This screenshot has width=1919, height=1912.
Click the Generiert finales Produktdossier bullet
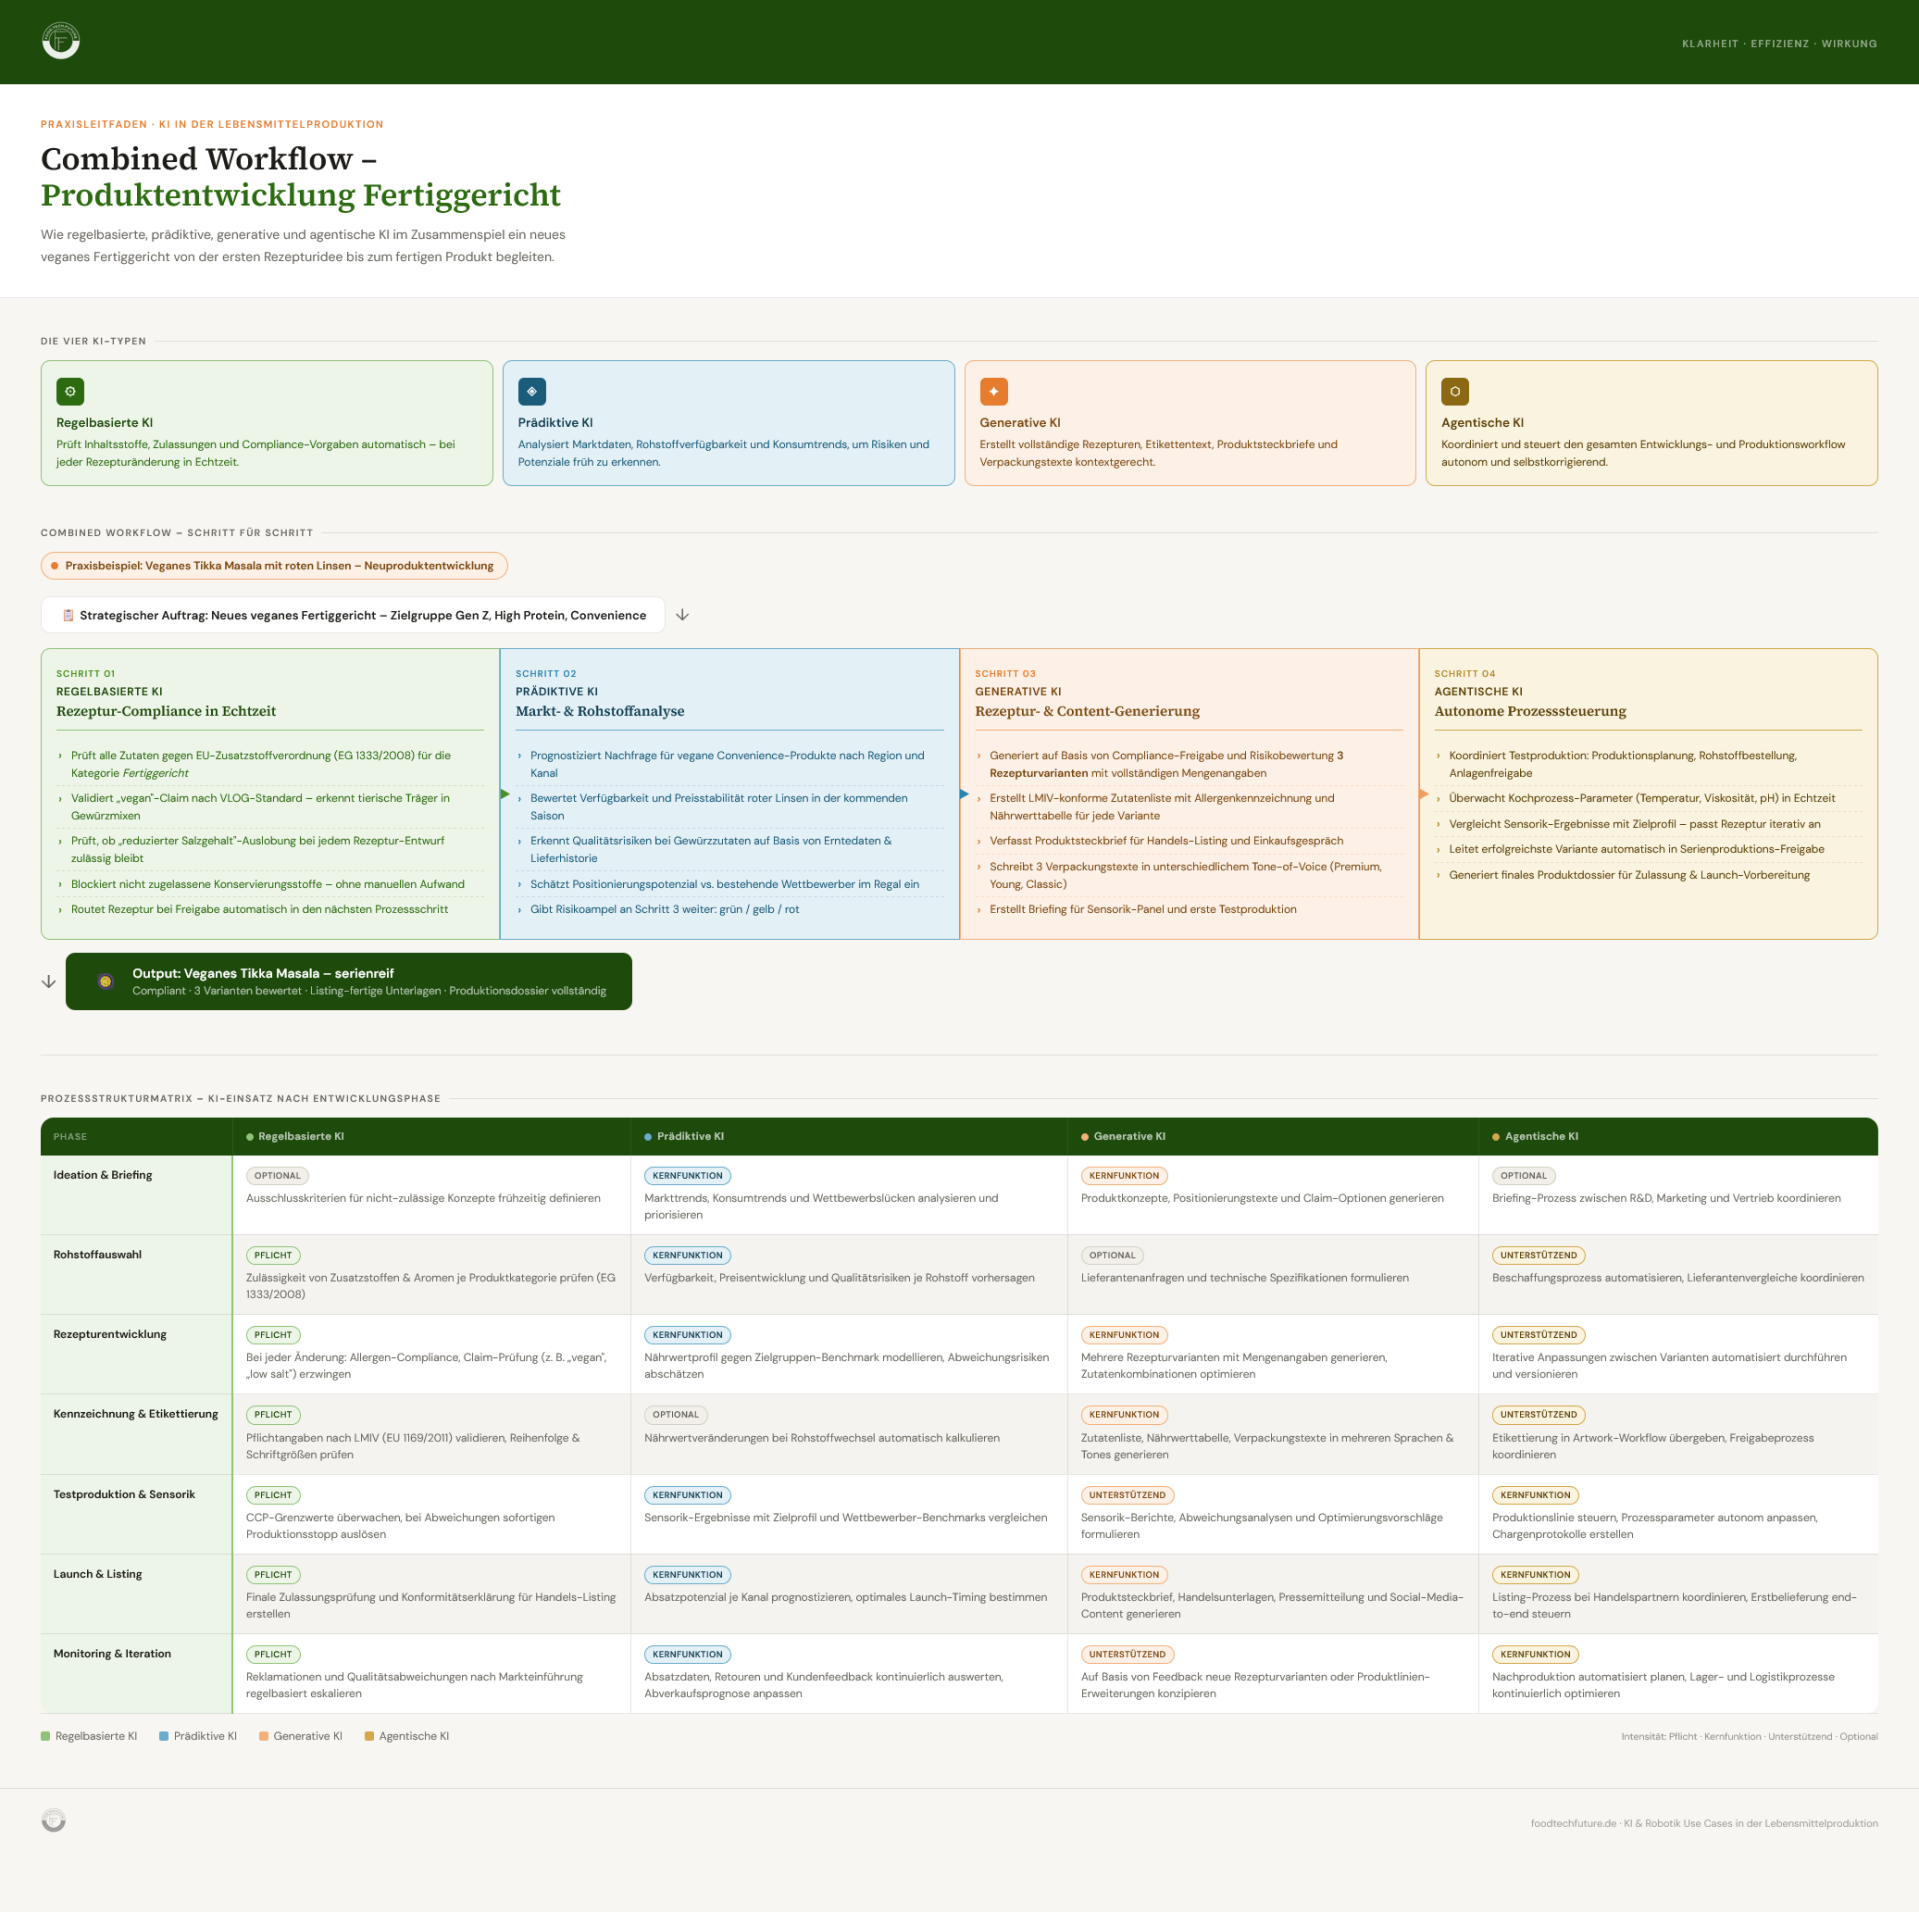(x=1629, y=875)
